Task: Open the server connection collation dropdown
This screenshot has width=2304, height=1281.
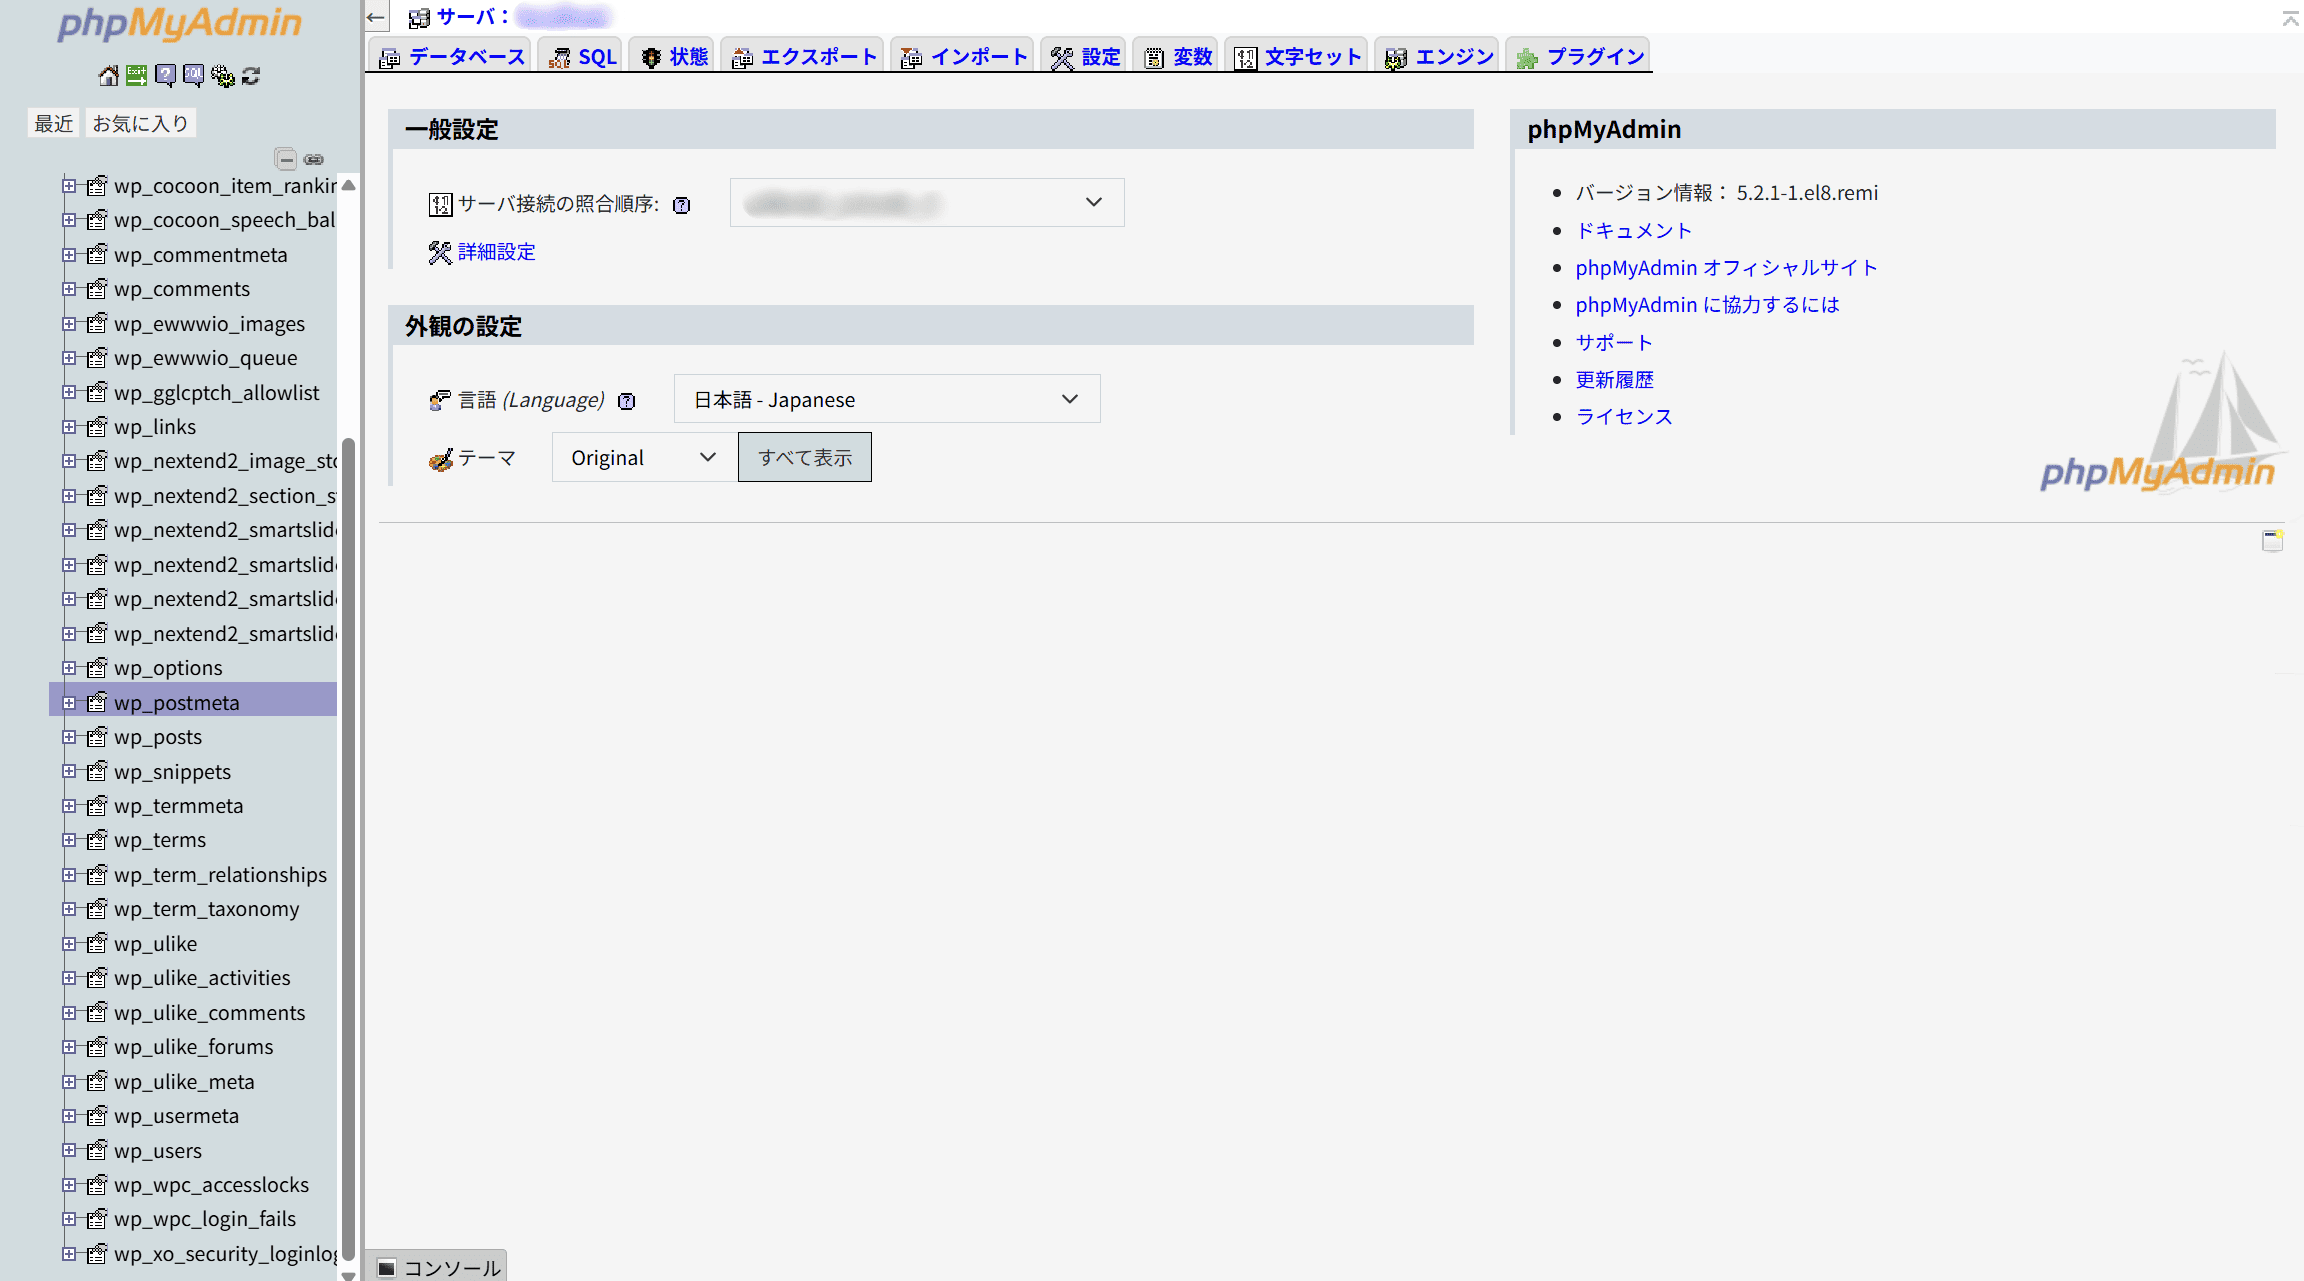Action: pos(926,203)
